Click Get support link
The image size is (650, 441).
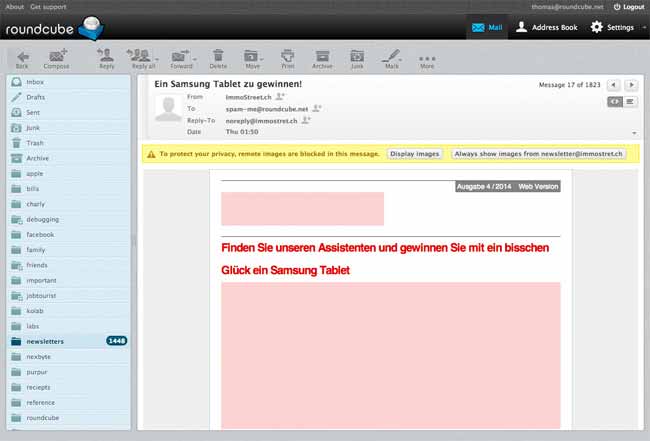point(48,7)
